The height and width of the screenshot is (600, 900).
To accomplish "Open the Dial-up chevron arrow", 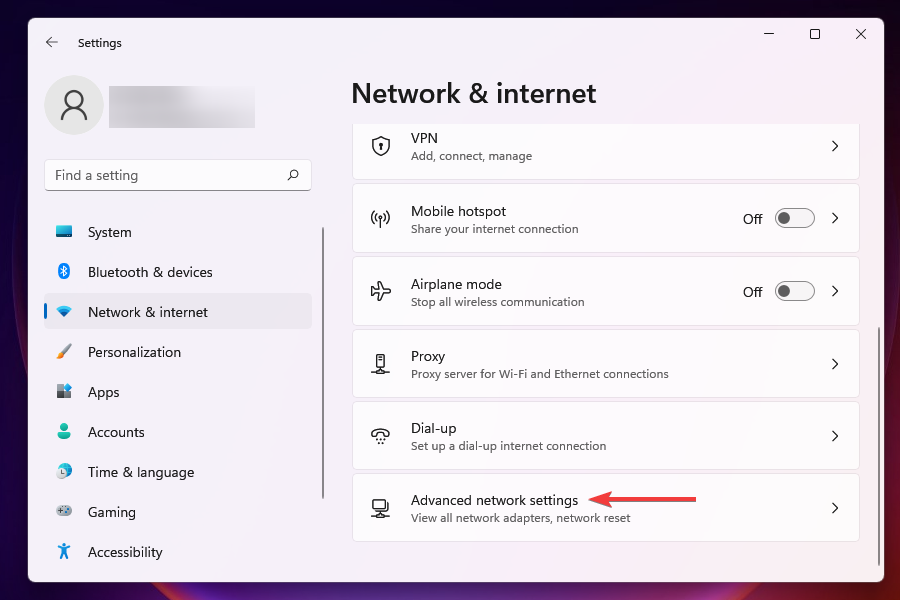I will coord(835,436).
